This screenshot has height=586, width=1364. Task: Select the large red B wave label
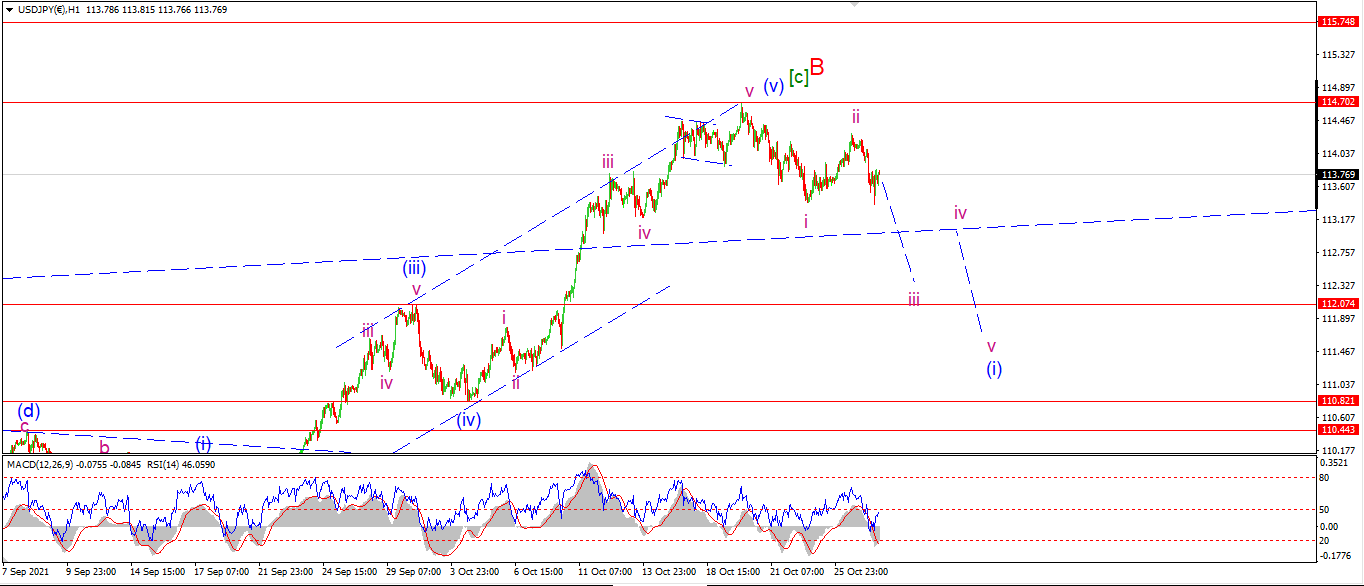tap(817, 67)
